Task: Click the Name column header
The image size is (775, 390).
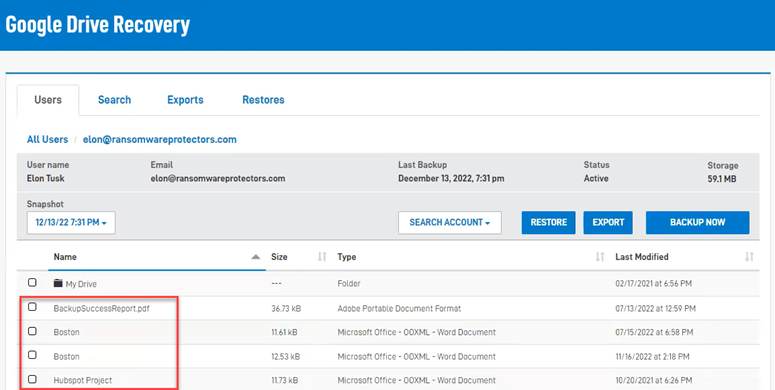Action: coord(65,257)
